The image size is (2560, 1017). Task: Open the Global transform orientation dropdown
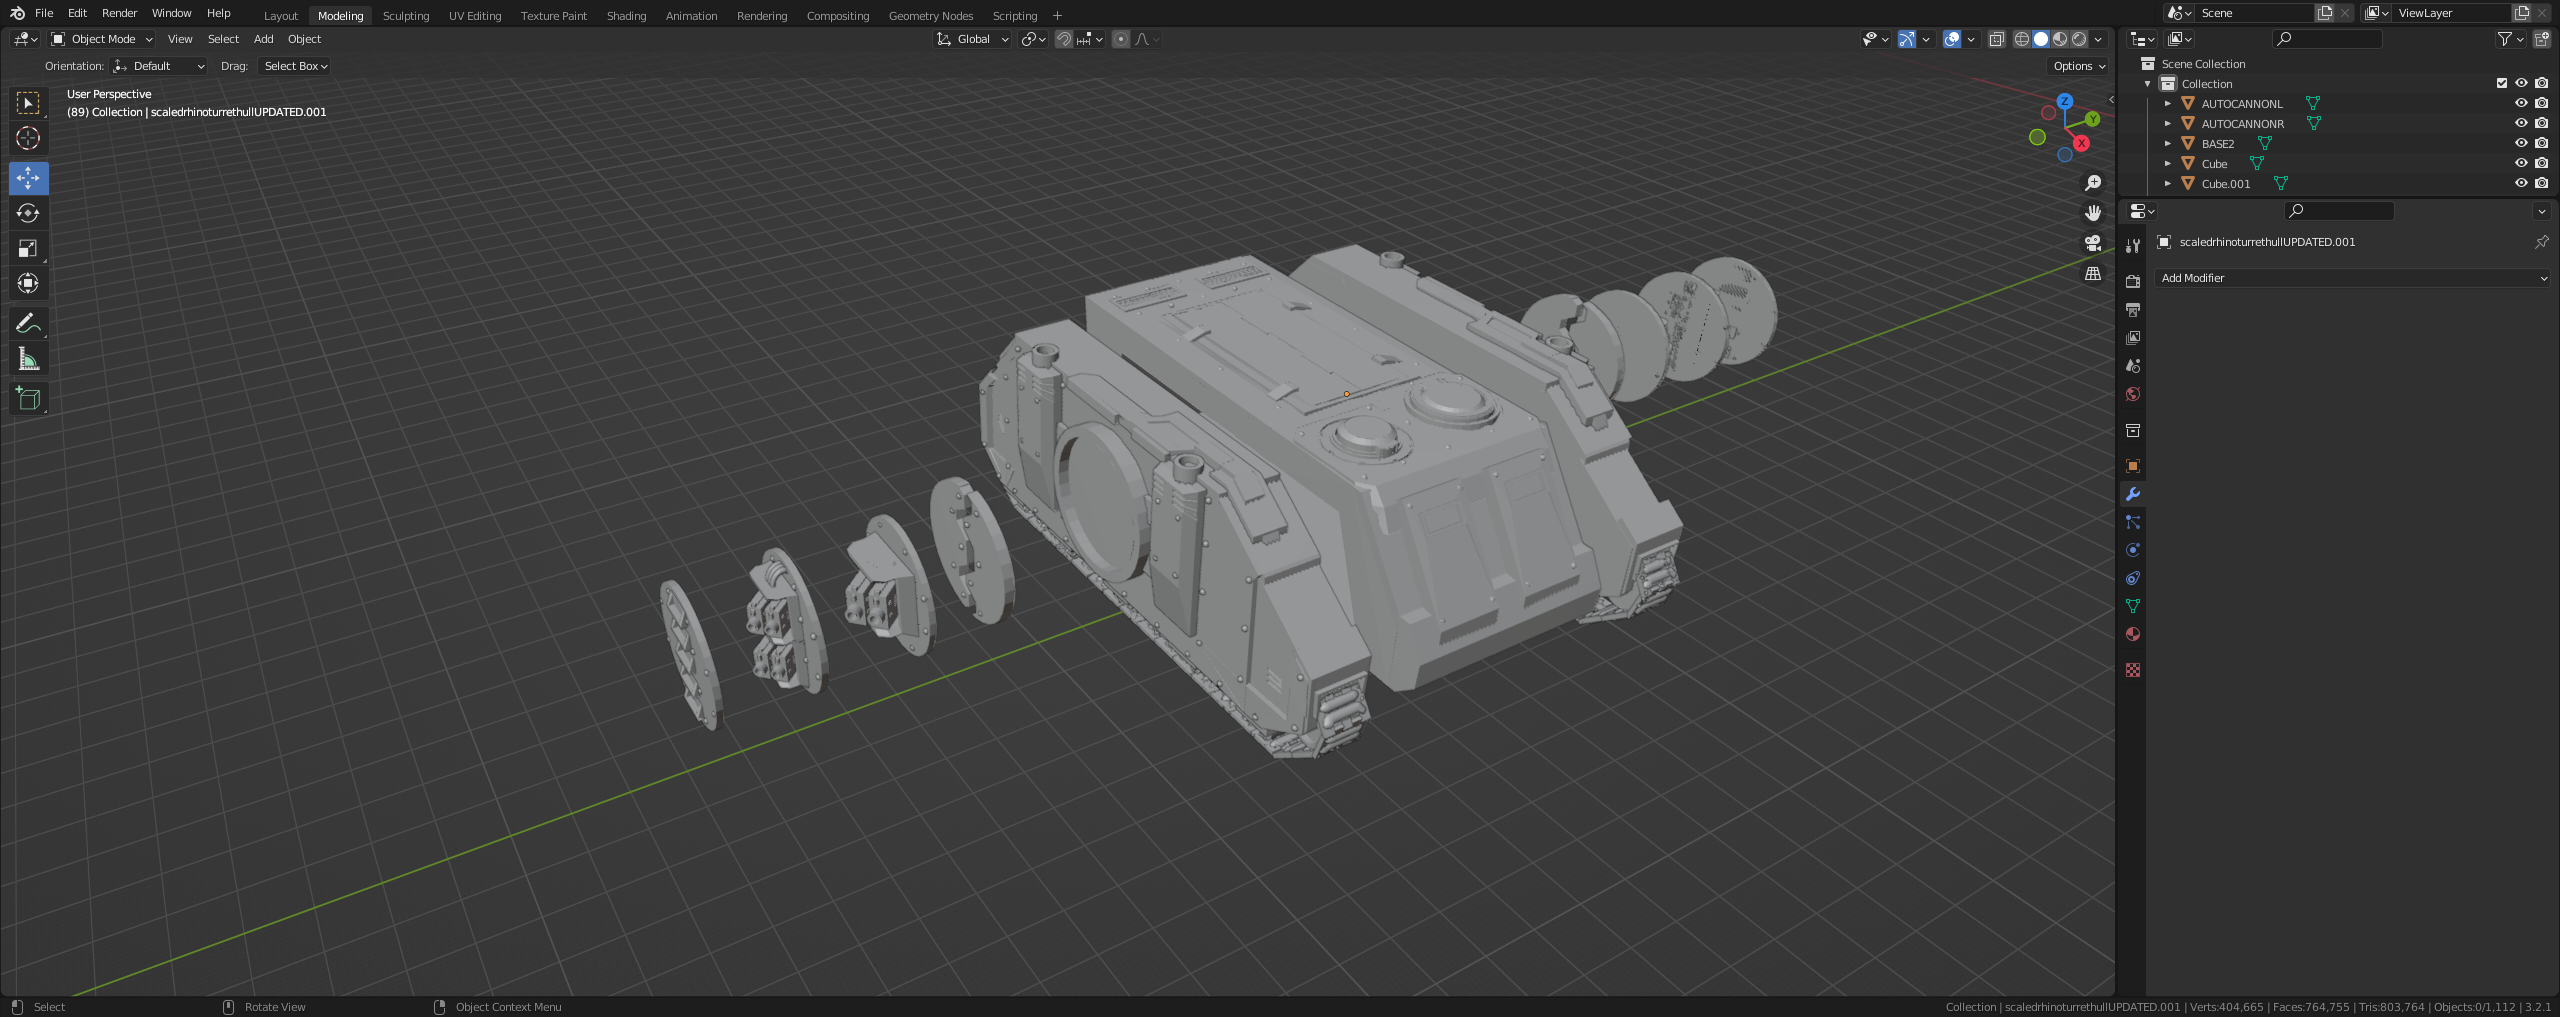coord(972,39)
